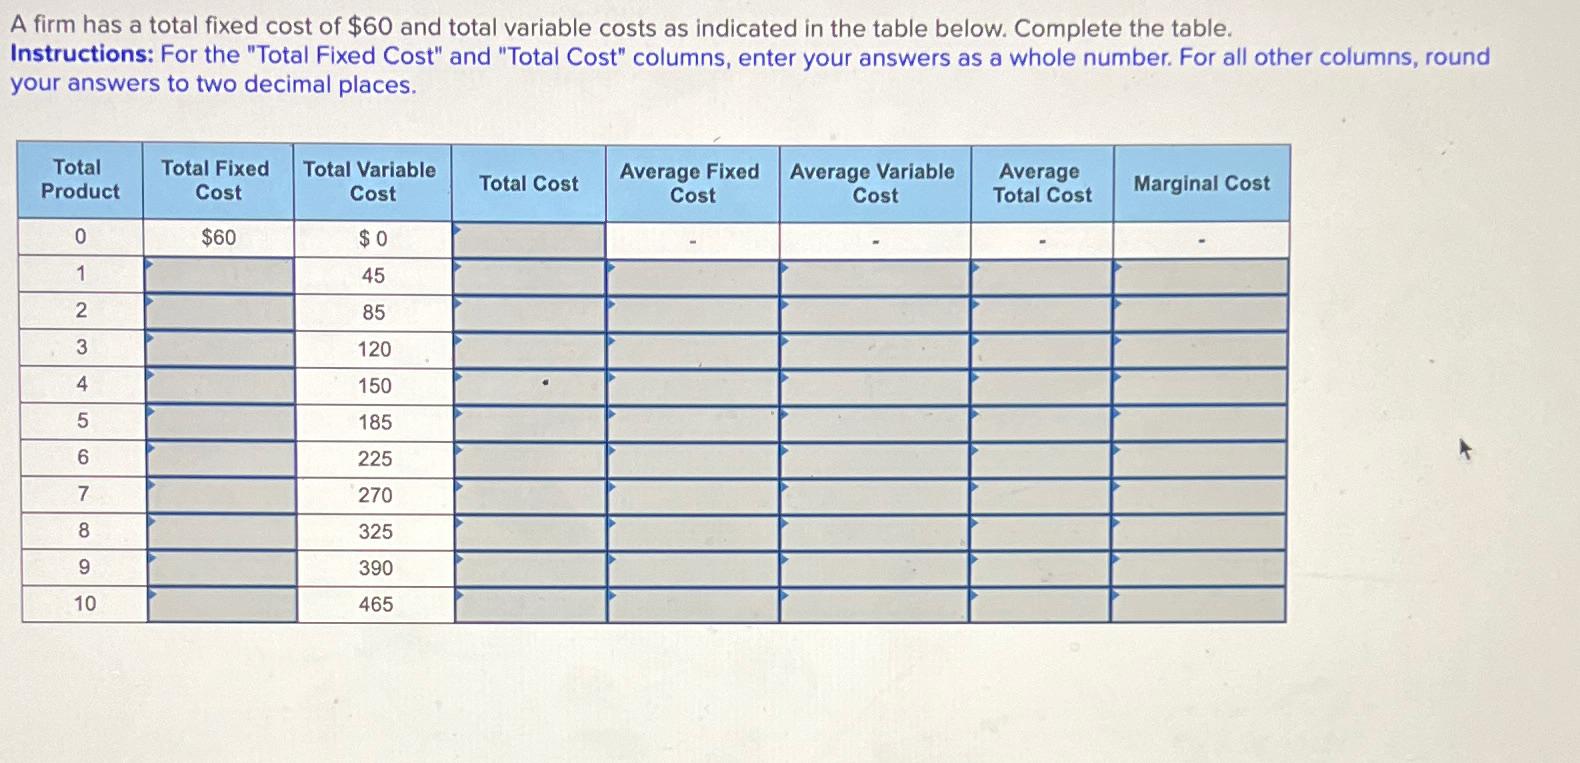The height and width of the screenshot is (763, 1580).
Task: Select the Average Fixed Cost cell for product 9
Action: pos(690,567)
